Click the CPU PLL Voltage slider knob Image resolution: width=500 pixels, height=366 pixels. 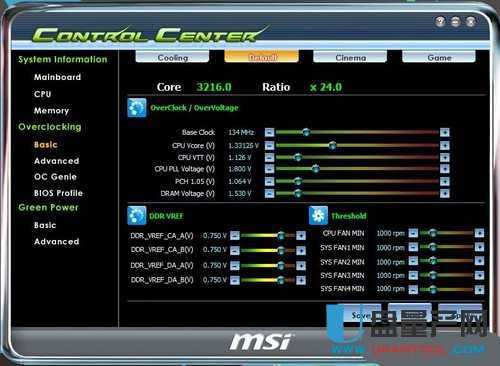(x=315, y=169)
